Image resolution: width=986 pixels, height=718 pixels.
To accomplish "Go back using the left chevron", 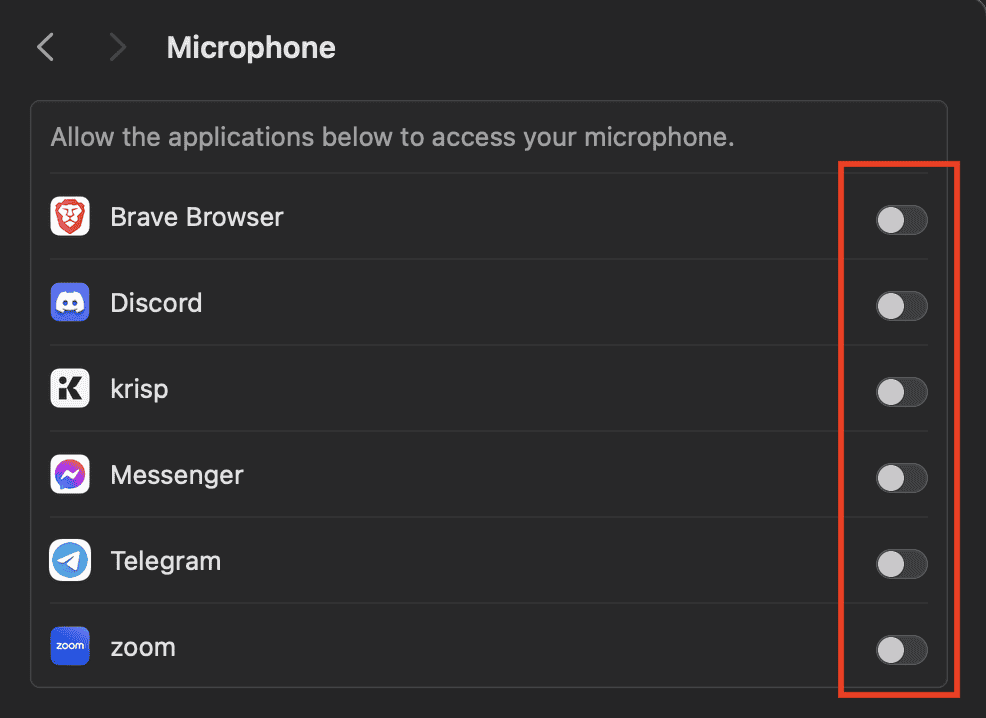I will point(45,47).
